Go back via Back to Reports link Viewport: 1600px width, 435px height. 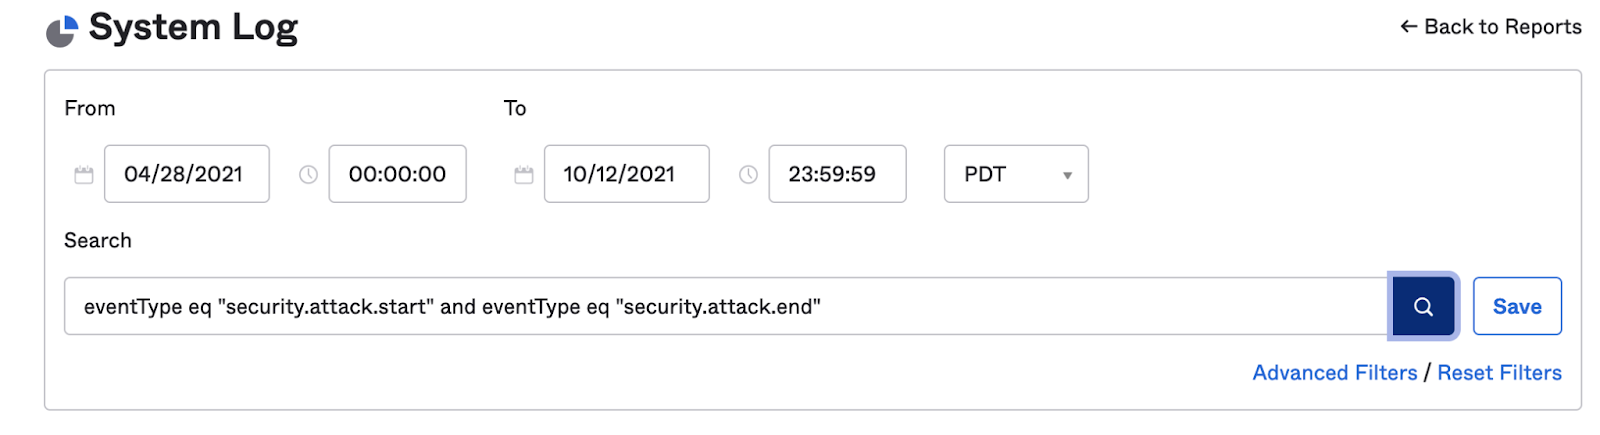1490,27
